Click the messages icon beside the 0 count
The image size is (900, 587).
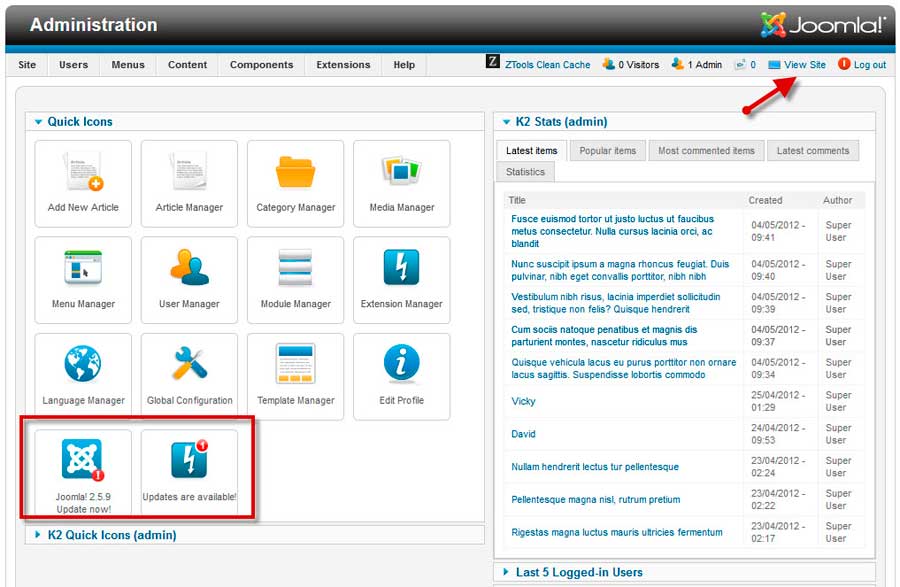[x=740, y=64]
